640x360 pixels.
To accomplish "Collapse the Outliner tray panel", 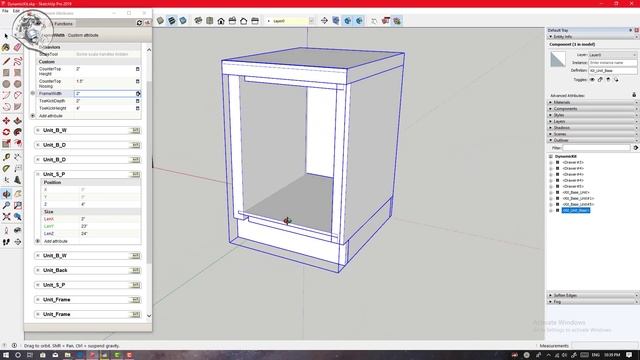I will [x=592, y=140].
